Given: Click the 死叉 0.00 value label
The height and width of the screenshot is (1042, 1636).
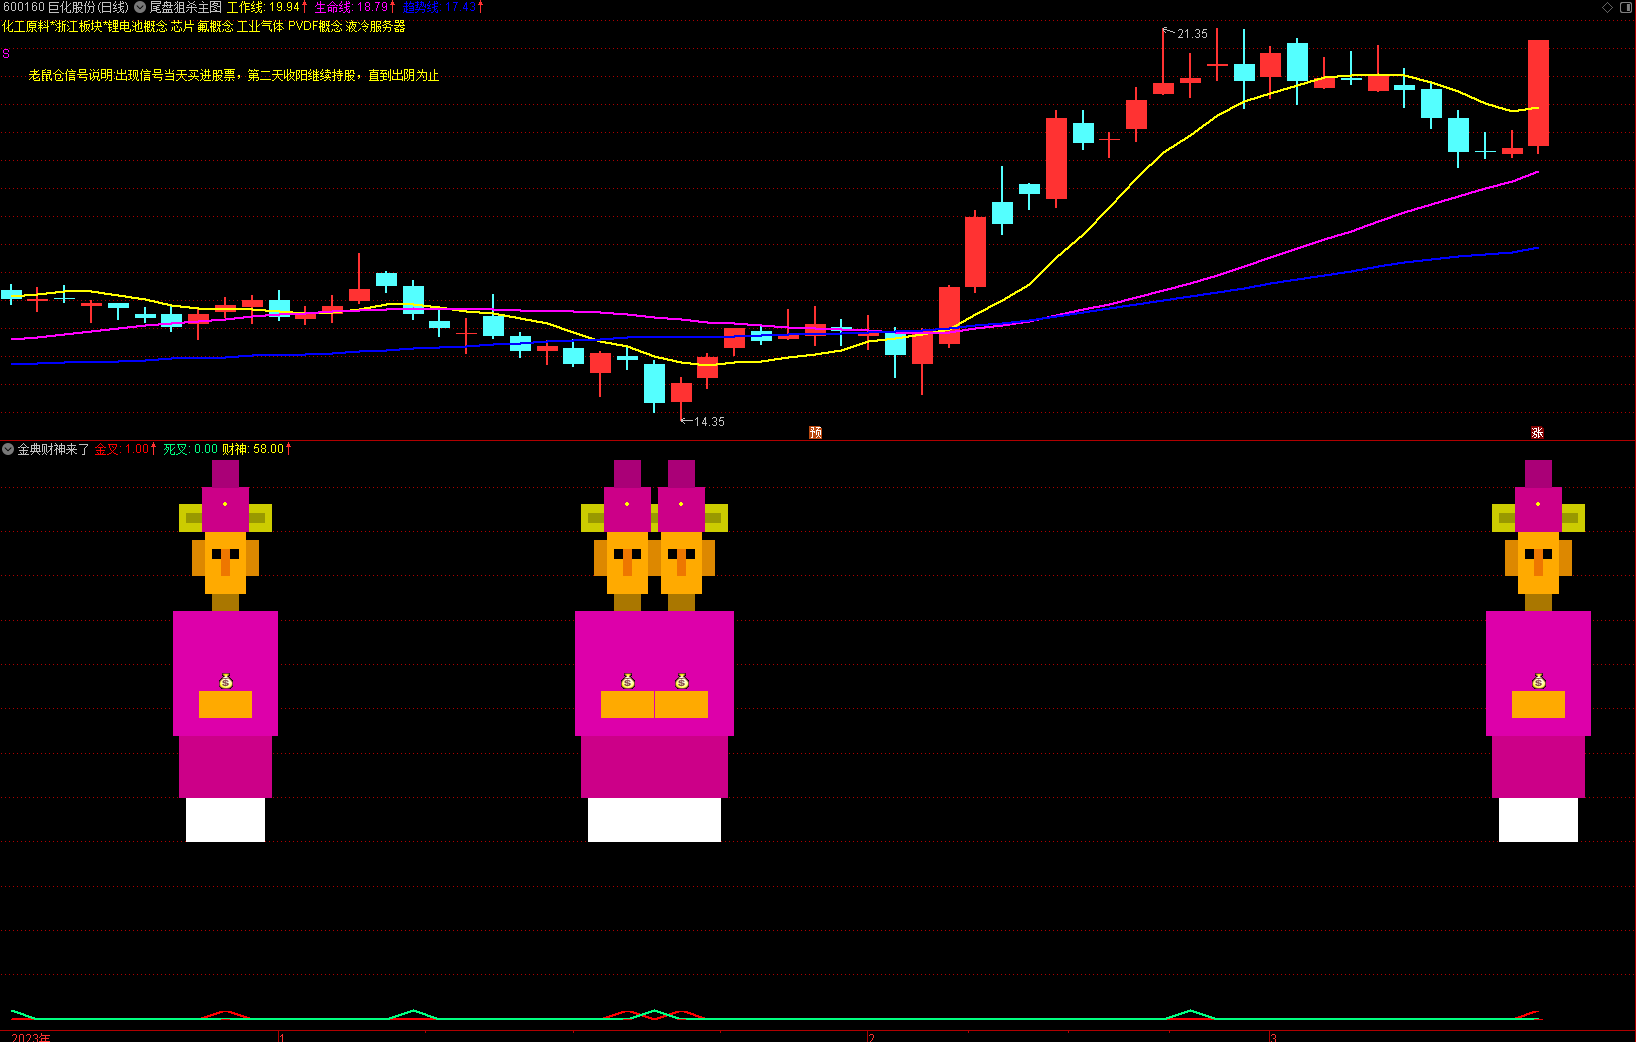Looking at the screenshot, I should 191,449.
